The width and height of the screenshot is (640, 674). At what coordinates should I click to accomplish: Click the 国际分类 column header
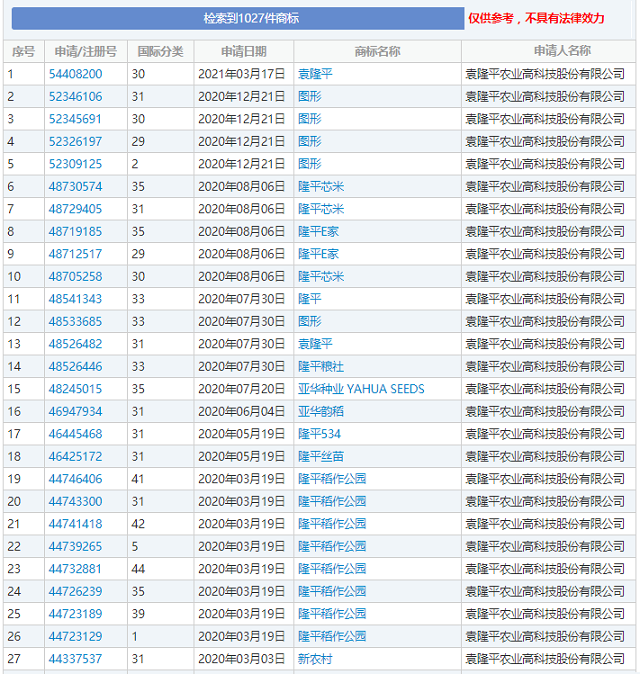(160, 52)
